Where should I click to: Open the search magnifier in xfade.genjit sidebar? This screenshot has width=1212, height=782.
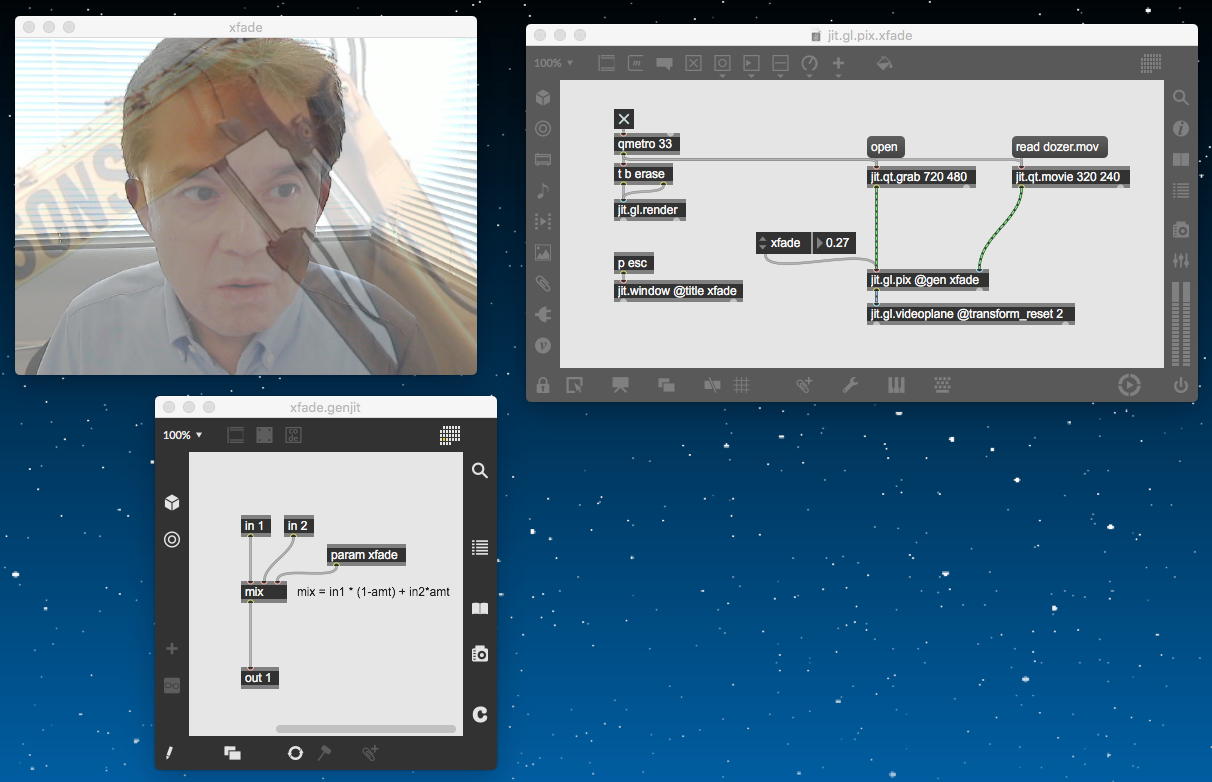click(480, 470)
